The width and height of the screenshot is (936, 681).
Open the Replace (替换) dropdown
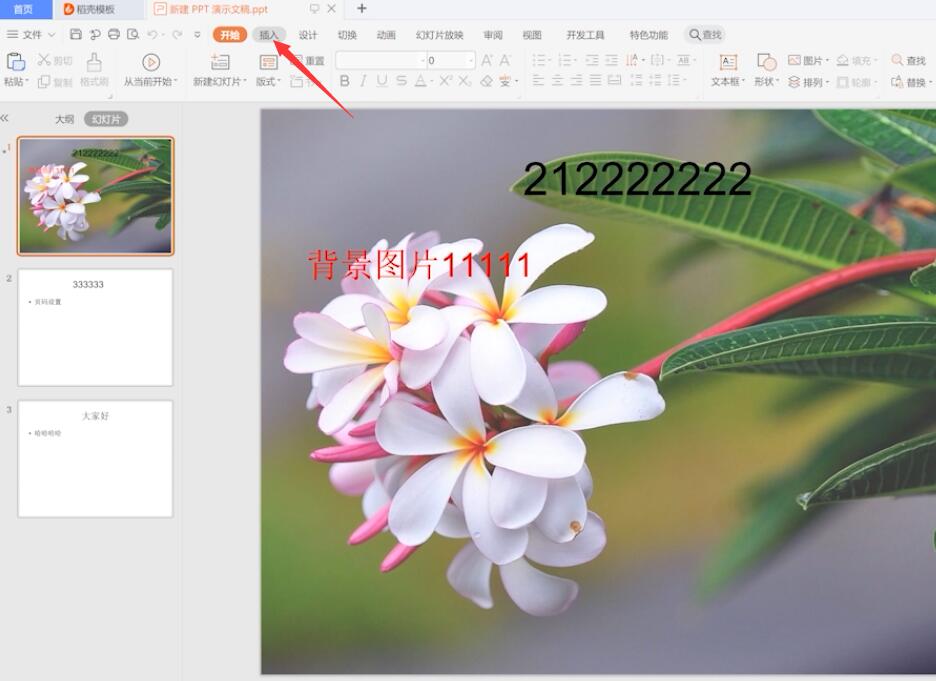(912, 82)
